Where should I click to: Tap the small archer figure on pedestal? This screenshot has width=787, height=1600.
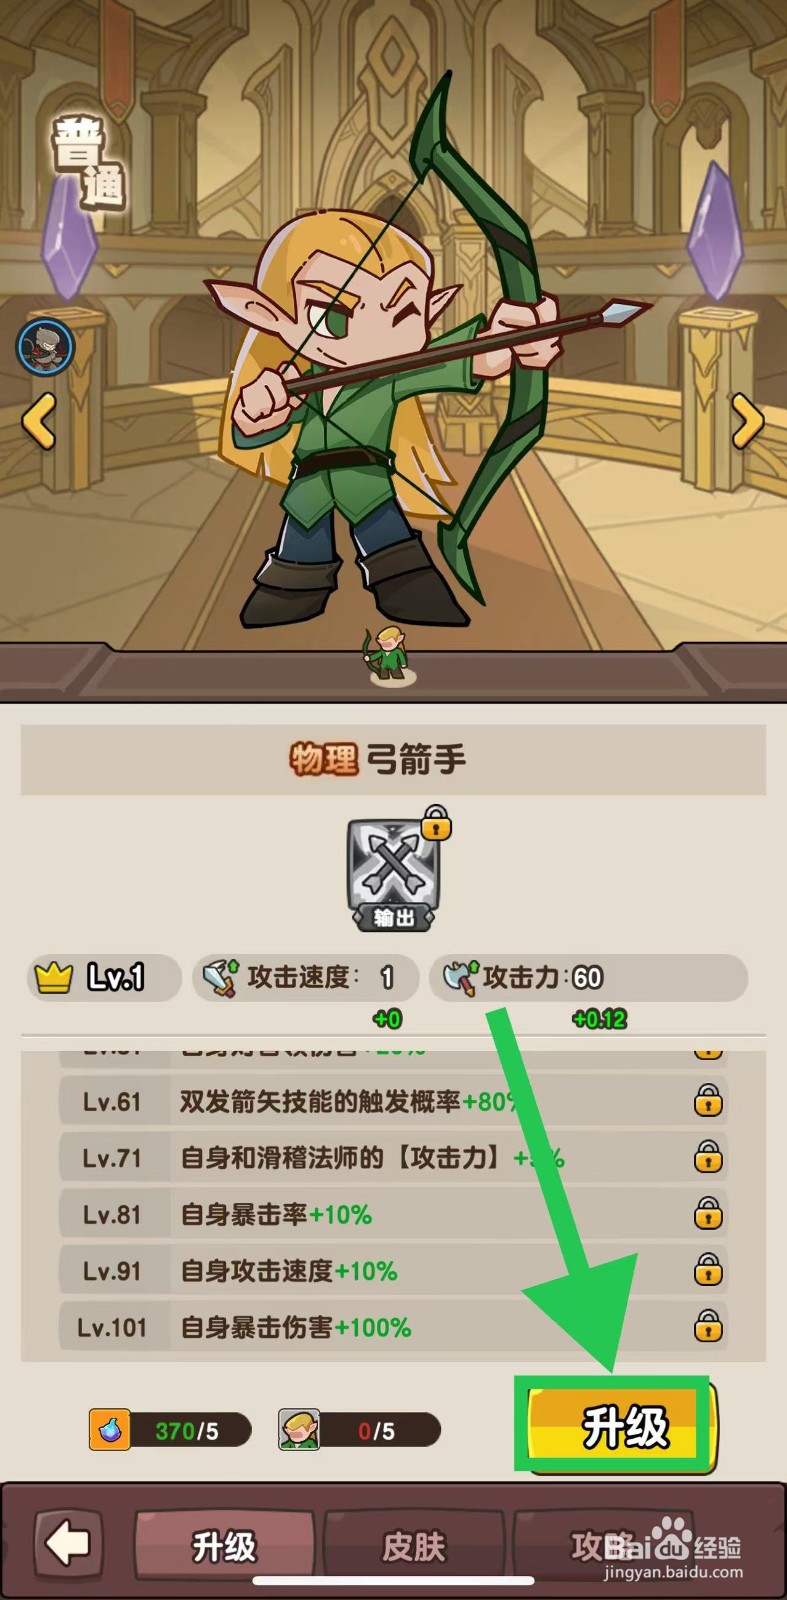389,656
